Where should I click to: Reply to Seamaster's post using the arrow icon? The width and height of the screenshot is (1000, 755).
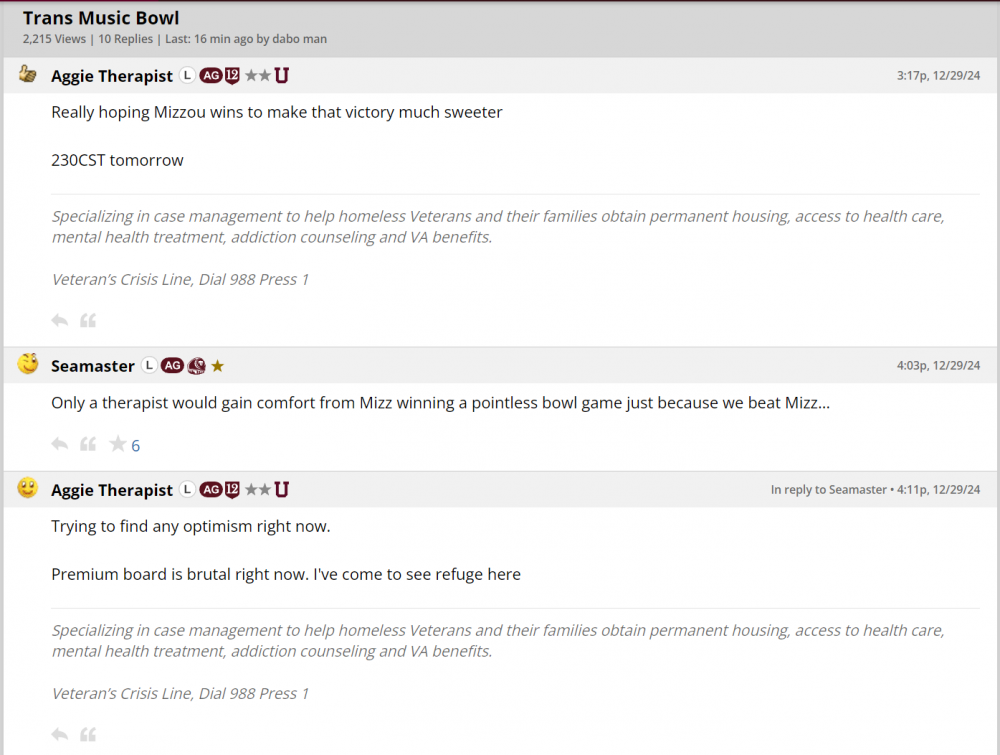tap(60, 444)
